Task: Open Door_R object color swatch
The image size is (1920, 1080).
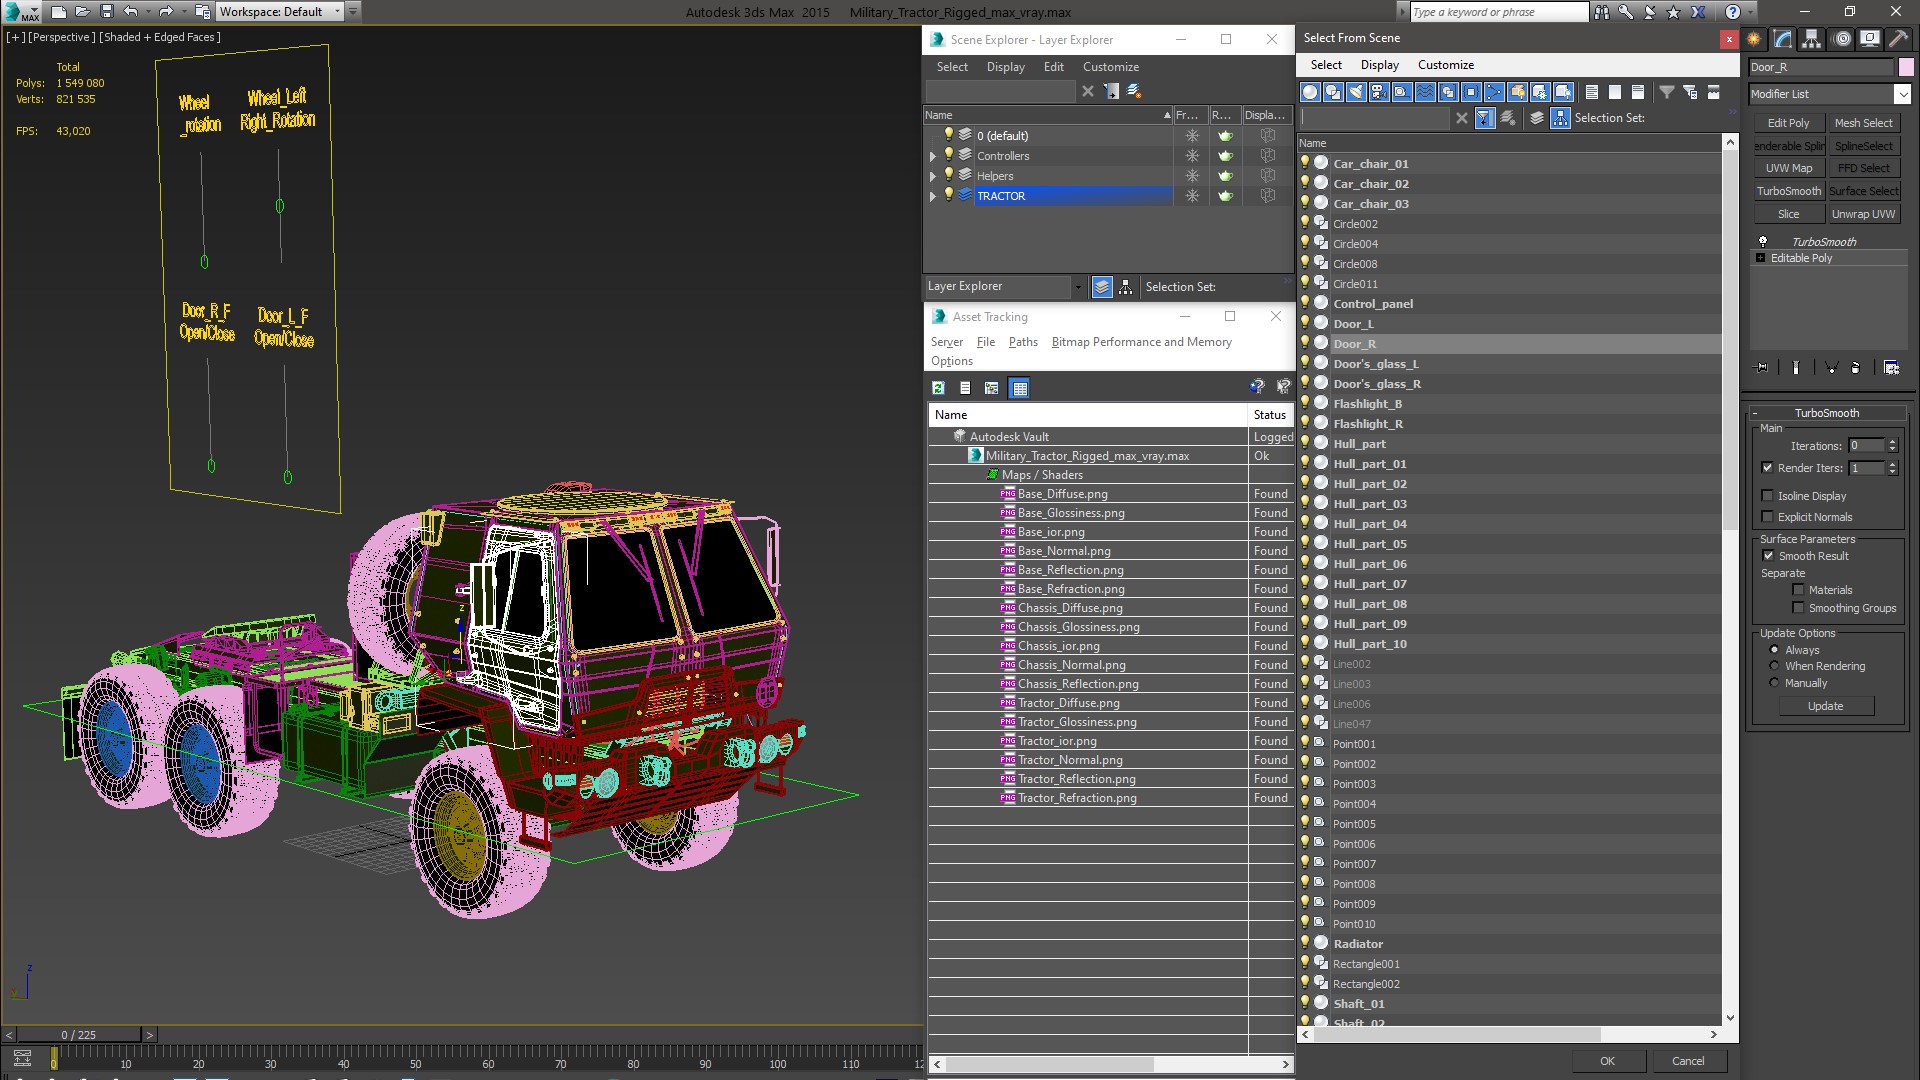Action: 1906,67
